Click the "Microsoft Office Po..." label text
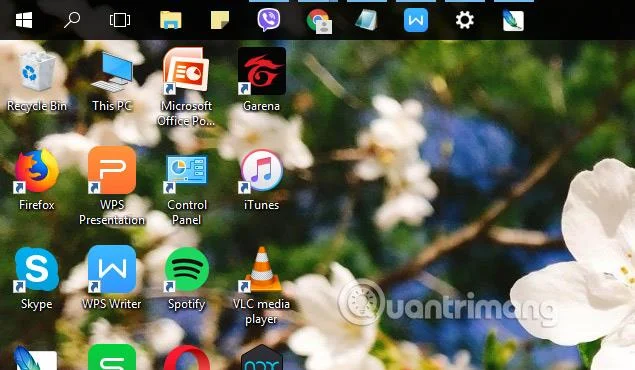The height and width of the screenshot is (370, 635). (186, 114)
